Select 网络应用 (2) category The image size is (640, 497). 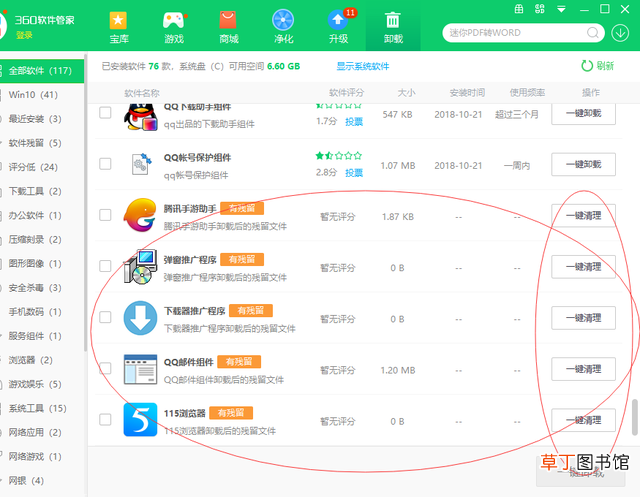42,432
